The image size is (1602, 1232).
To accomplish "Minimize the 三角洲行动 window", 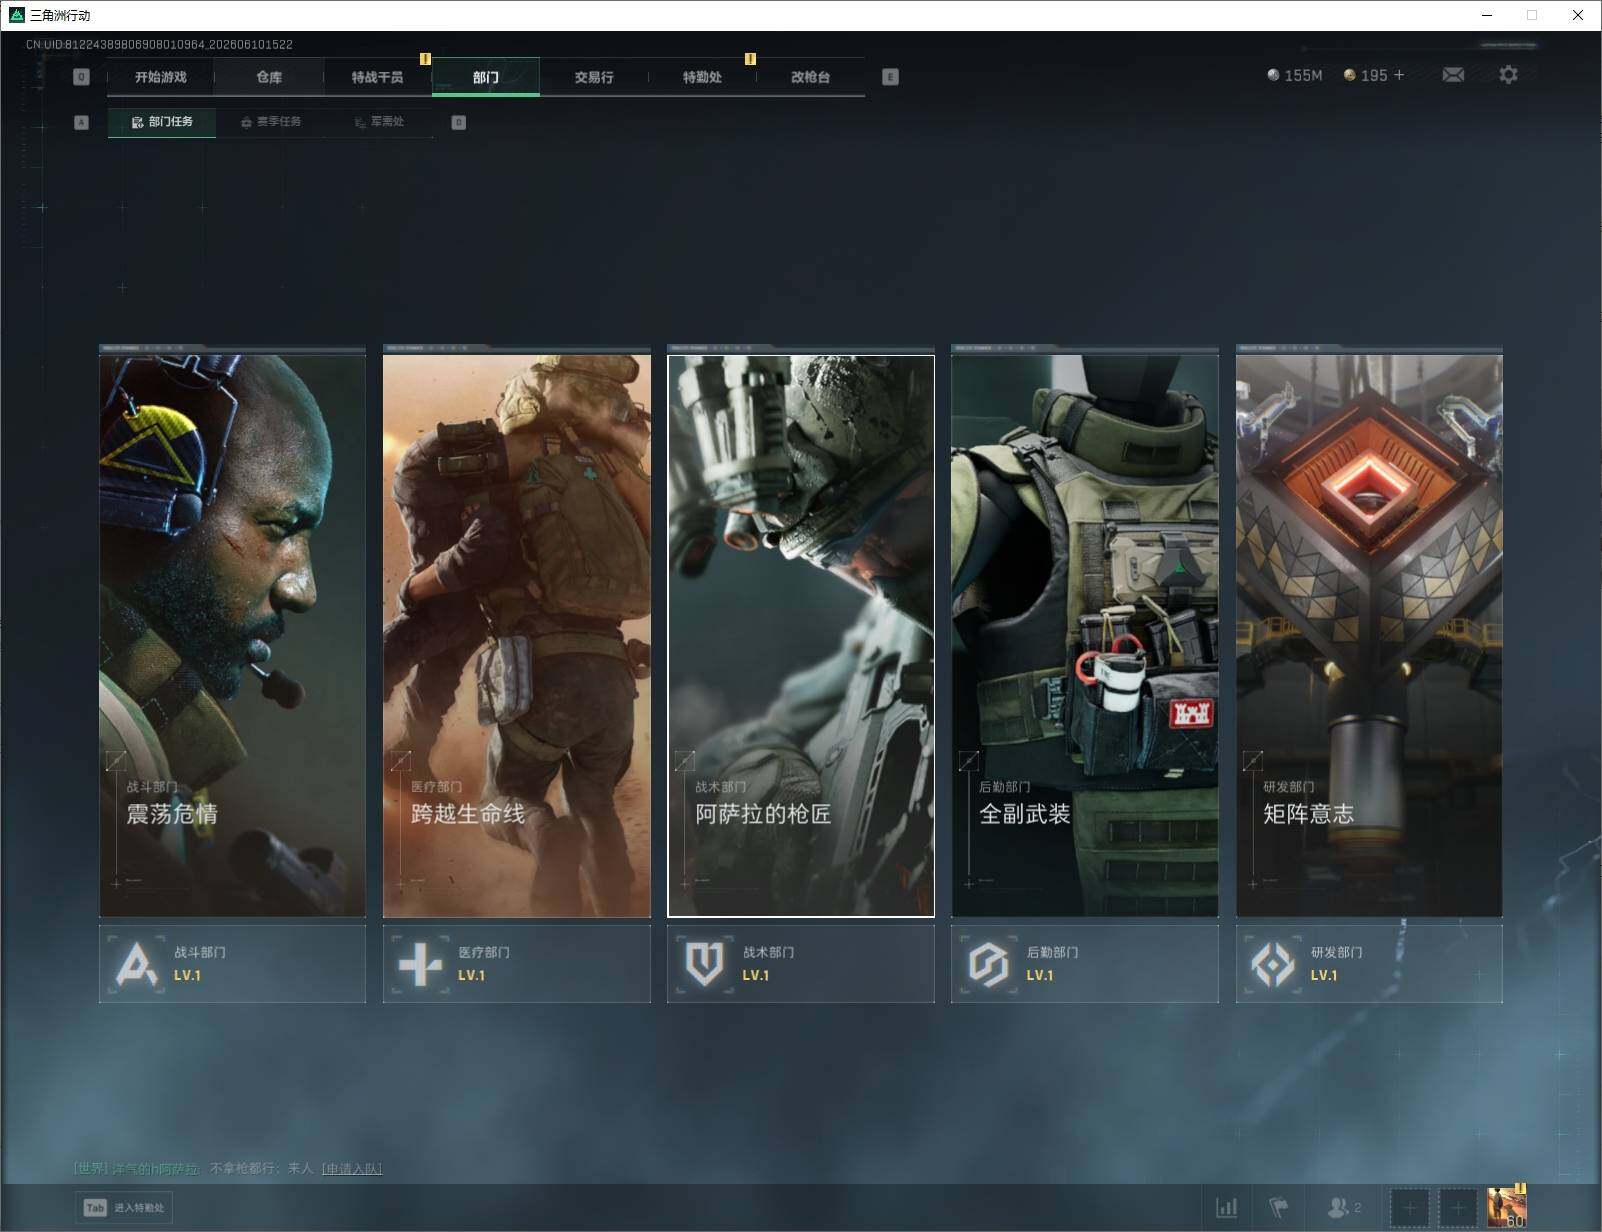I will [1487, 15].
